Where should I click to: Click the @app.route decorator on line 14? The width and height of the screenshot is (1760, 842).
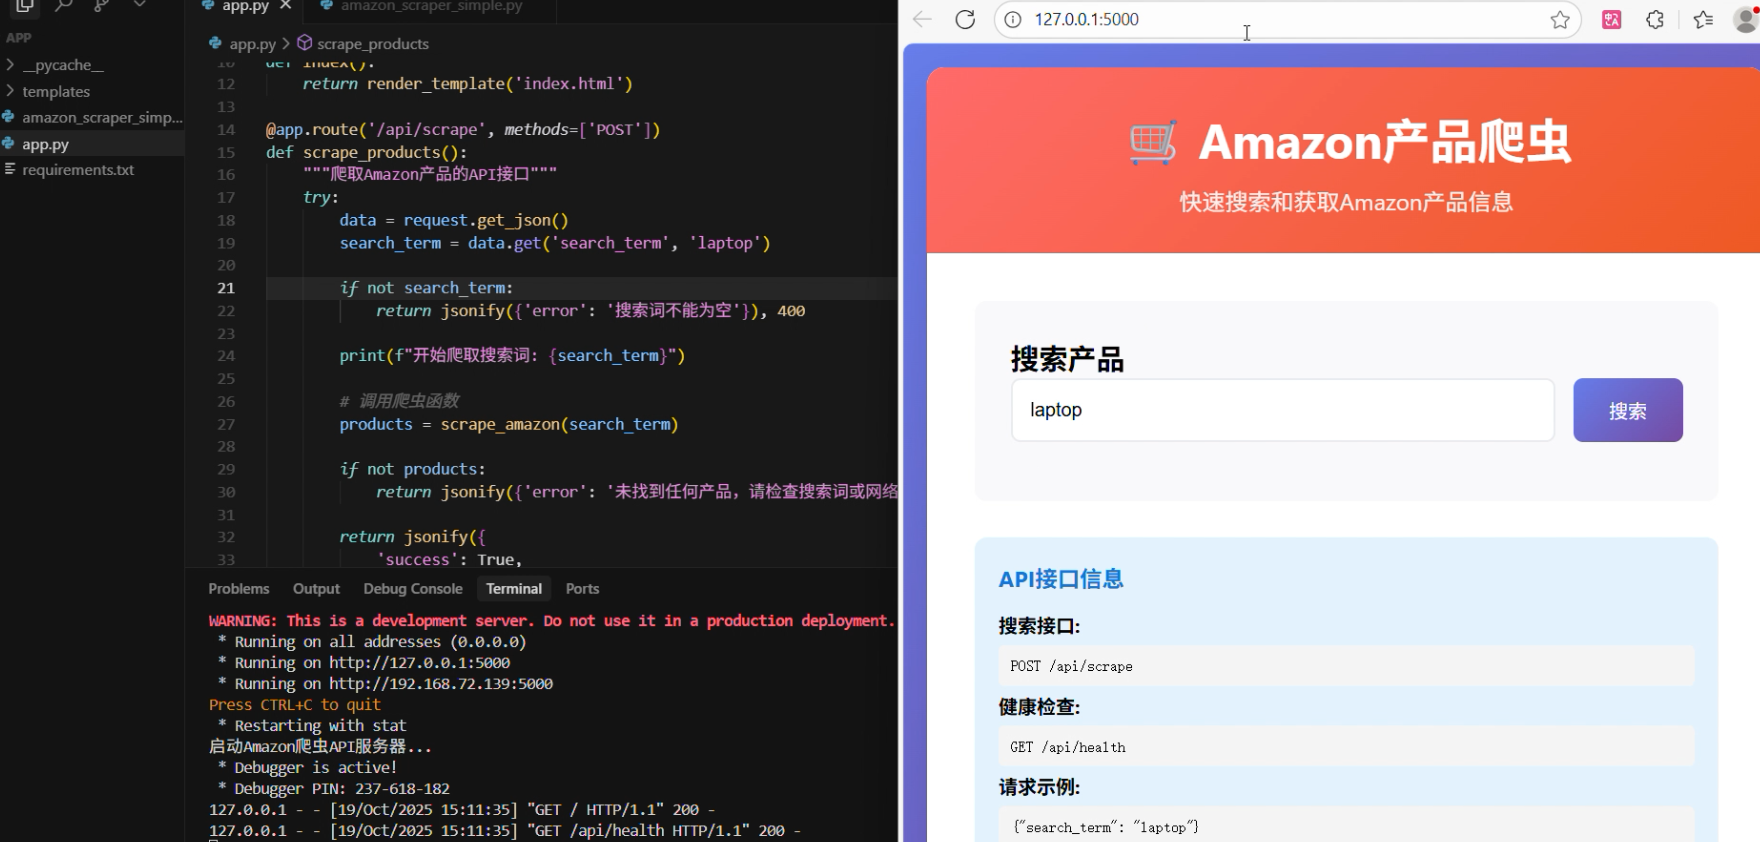[463, 130]
